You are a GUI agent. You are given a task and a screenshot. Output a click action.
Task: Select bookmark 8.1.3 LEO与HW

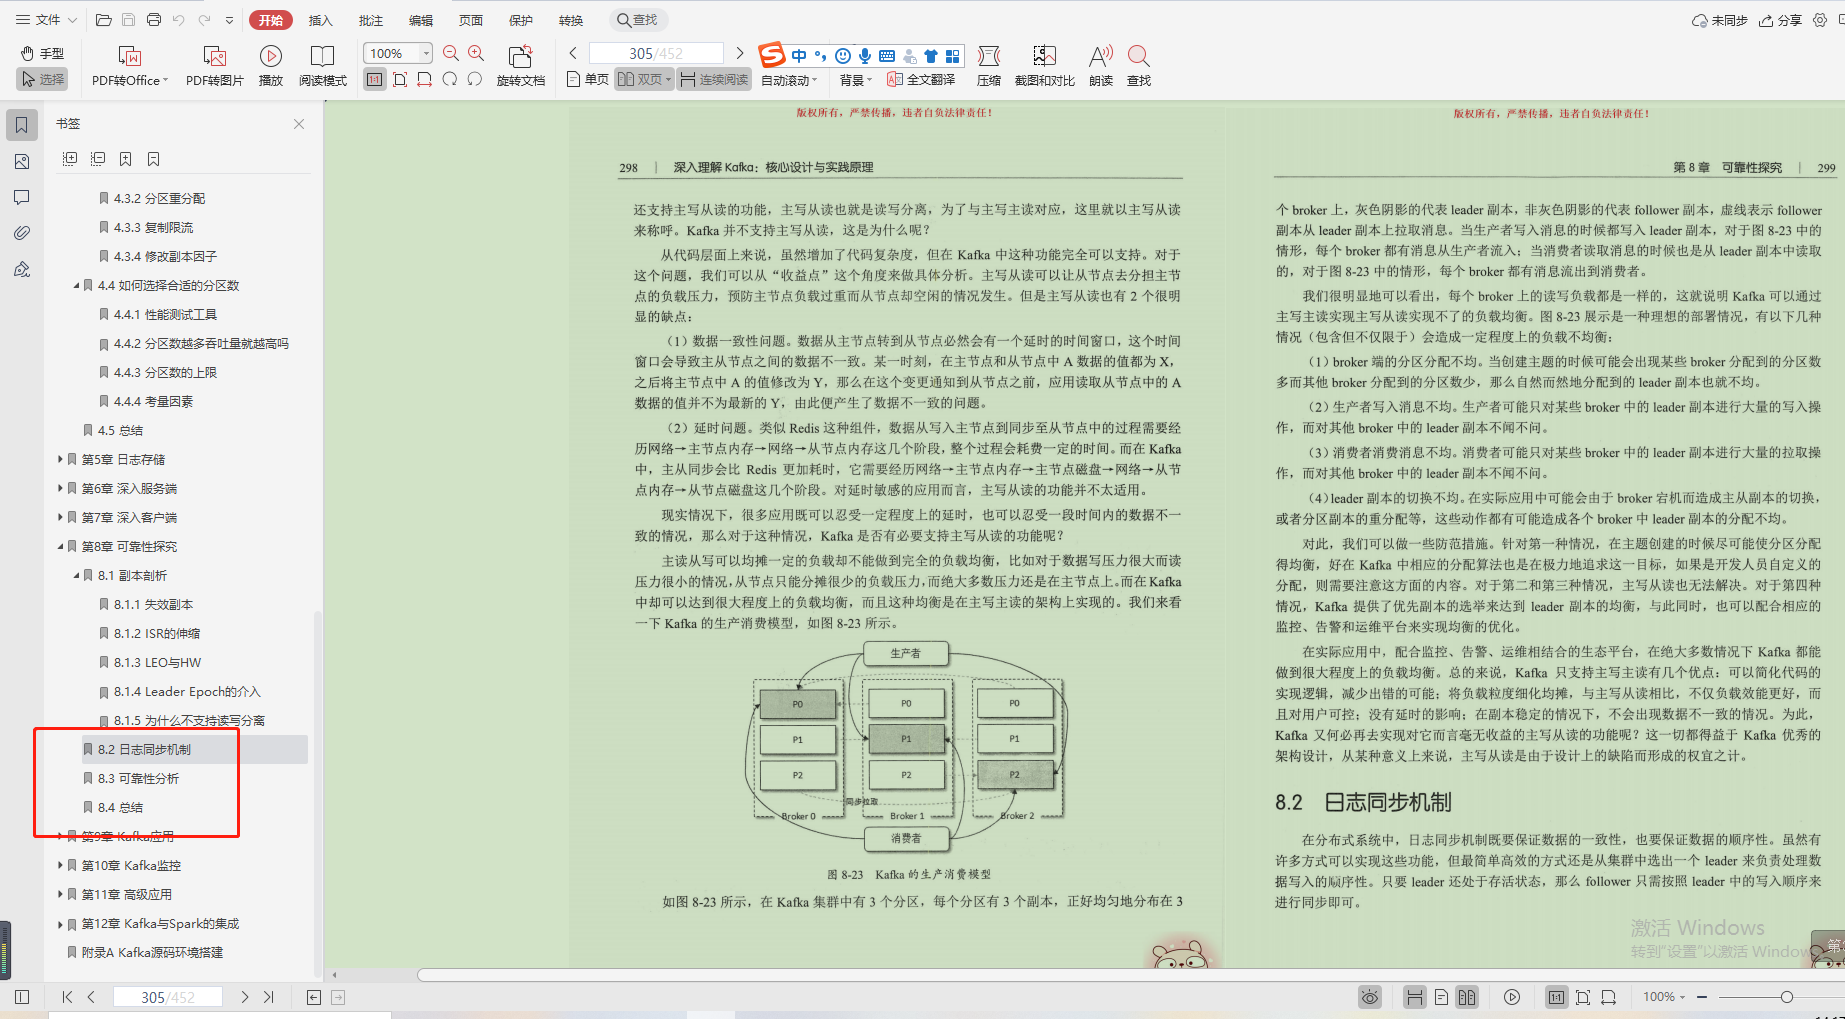(x=157, y=663)
